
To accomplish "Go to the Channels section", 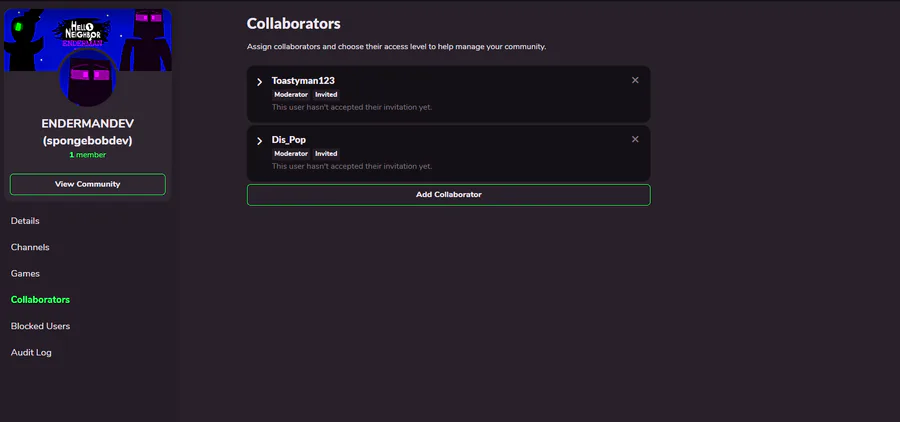I will (30, 247).
